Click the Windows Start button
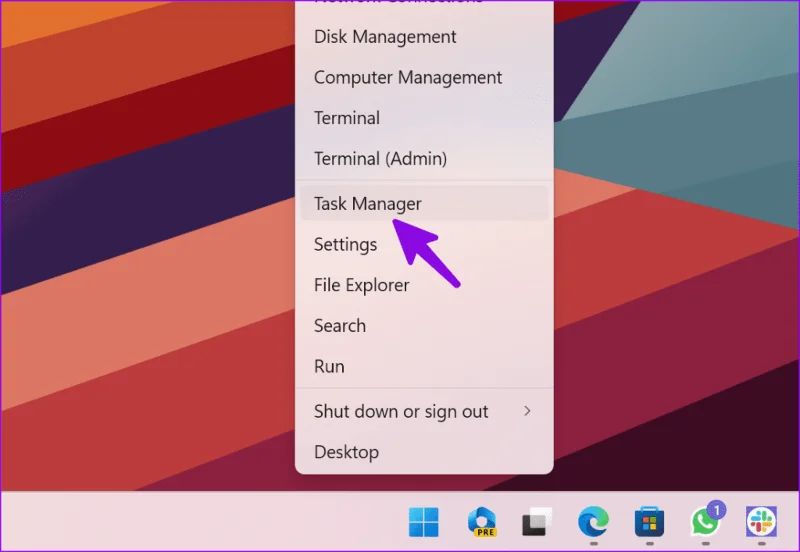The width and height of the screenshot is (800, 552). click(423, 522)
